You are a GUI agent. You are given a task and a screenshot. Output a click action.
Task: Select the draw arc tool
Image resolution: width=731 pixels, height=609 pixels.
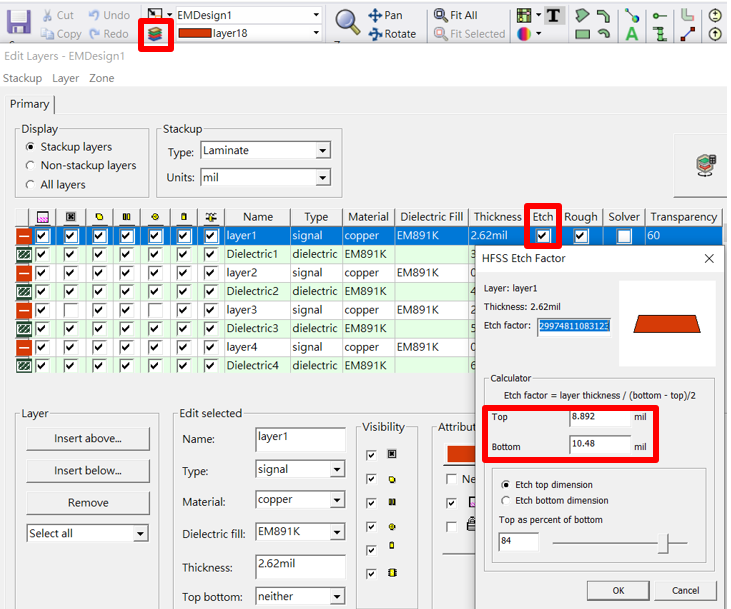604,34
